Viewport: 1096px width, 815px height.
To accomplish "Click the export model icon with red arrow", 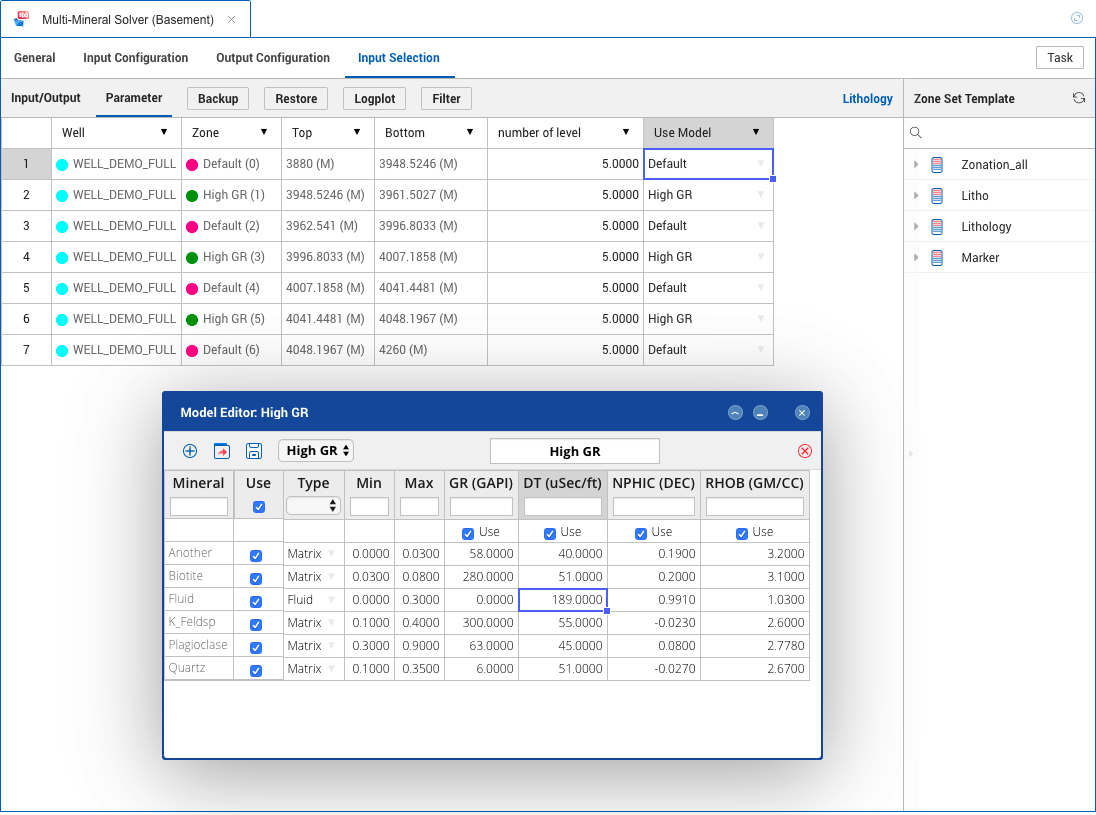I will (x=222, y=451).
